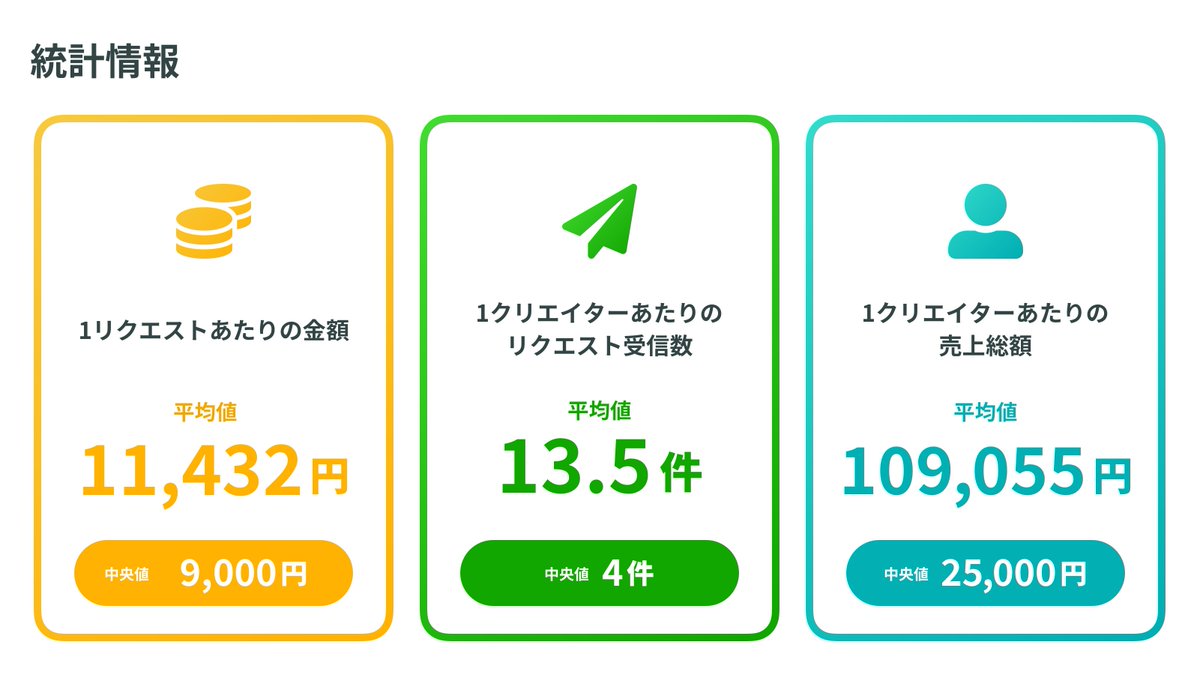
Task: Select the 1リクエストあたりの金額 card title
Action: click(x=214, y=331)
